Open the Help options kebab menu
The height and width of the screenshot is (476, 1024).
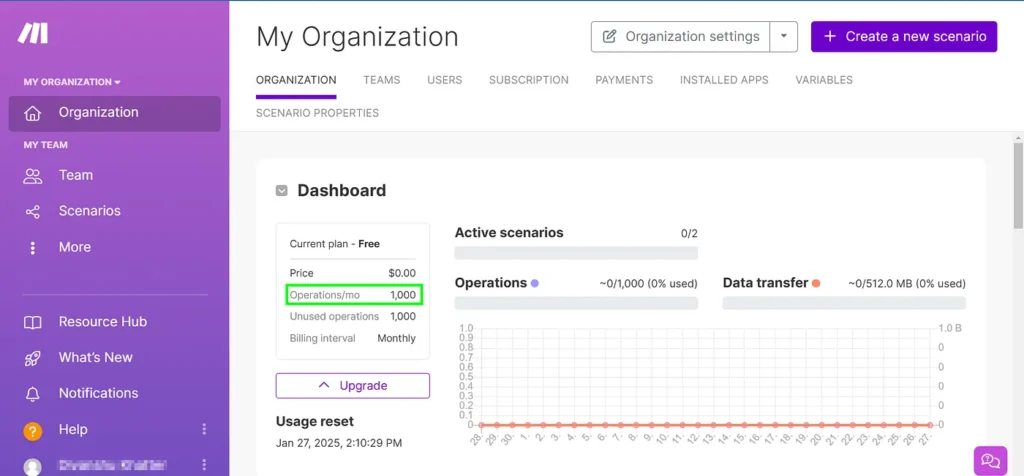click(204, 429)
